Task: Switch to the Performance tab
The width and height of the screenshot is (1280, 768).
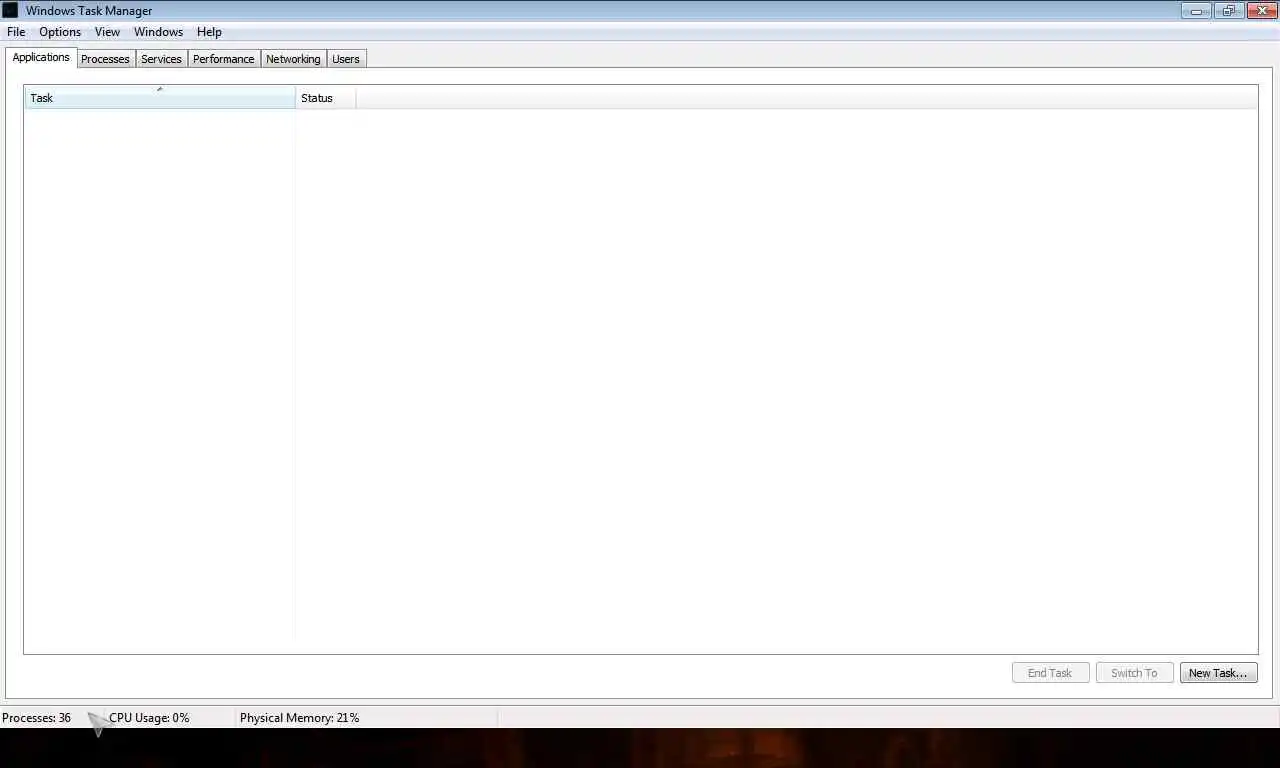Action: (x=223, y=59)
